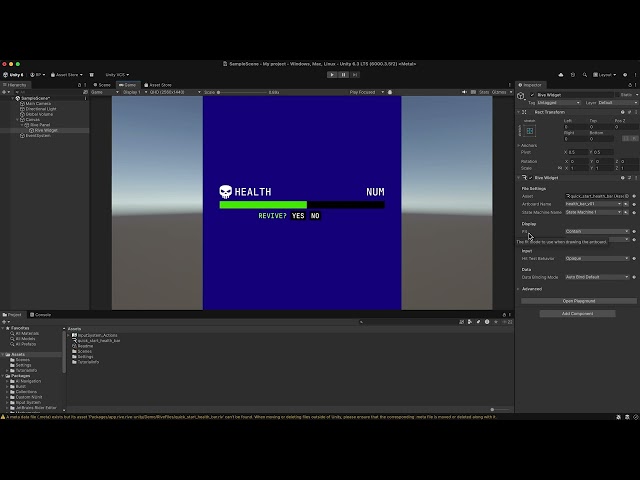Open the QHD resolution dropdown

click(x=175, y=92)
